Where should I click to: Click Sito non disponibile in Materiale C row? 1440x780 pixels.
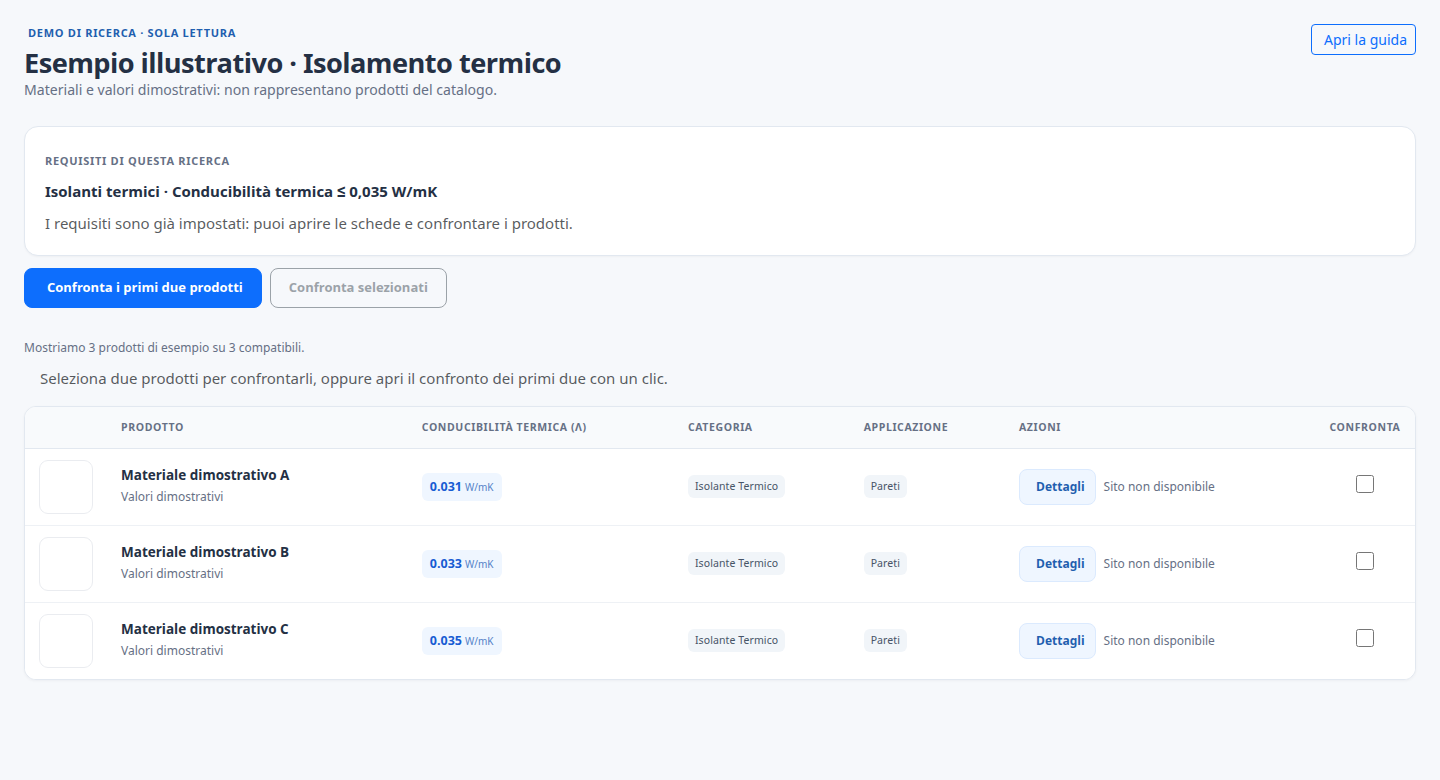tap(1159, 641)
